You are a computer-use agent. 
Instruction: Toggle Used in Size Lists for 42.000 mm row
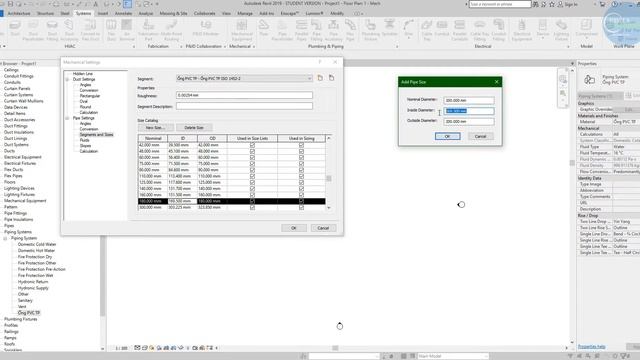pos(252,145)
